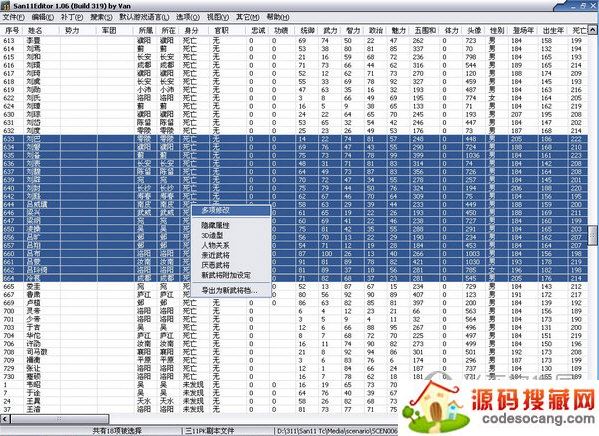
Task: Open the 默认游戏语言(L) menu
Action: pos(144,17)
